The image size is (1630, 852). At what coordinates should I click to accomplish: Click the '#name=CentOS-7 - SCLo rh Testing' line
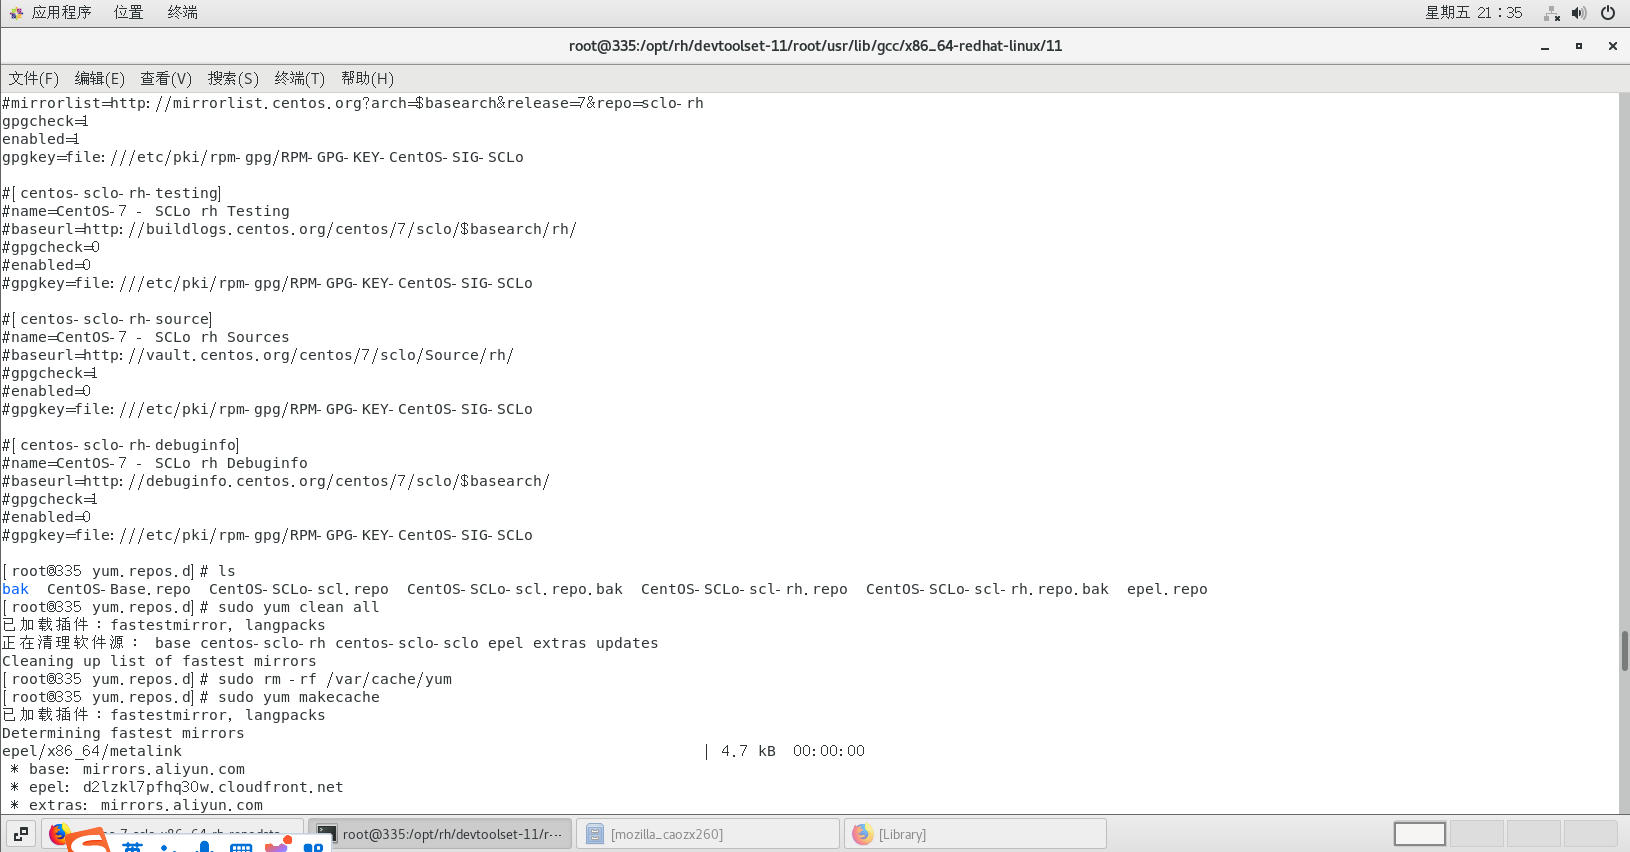coord(146,211)
